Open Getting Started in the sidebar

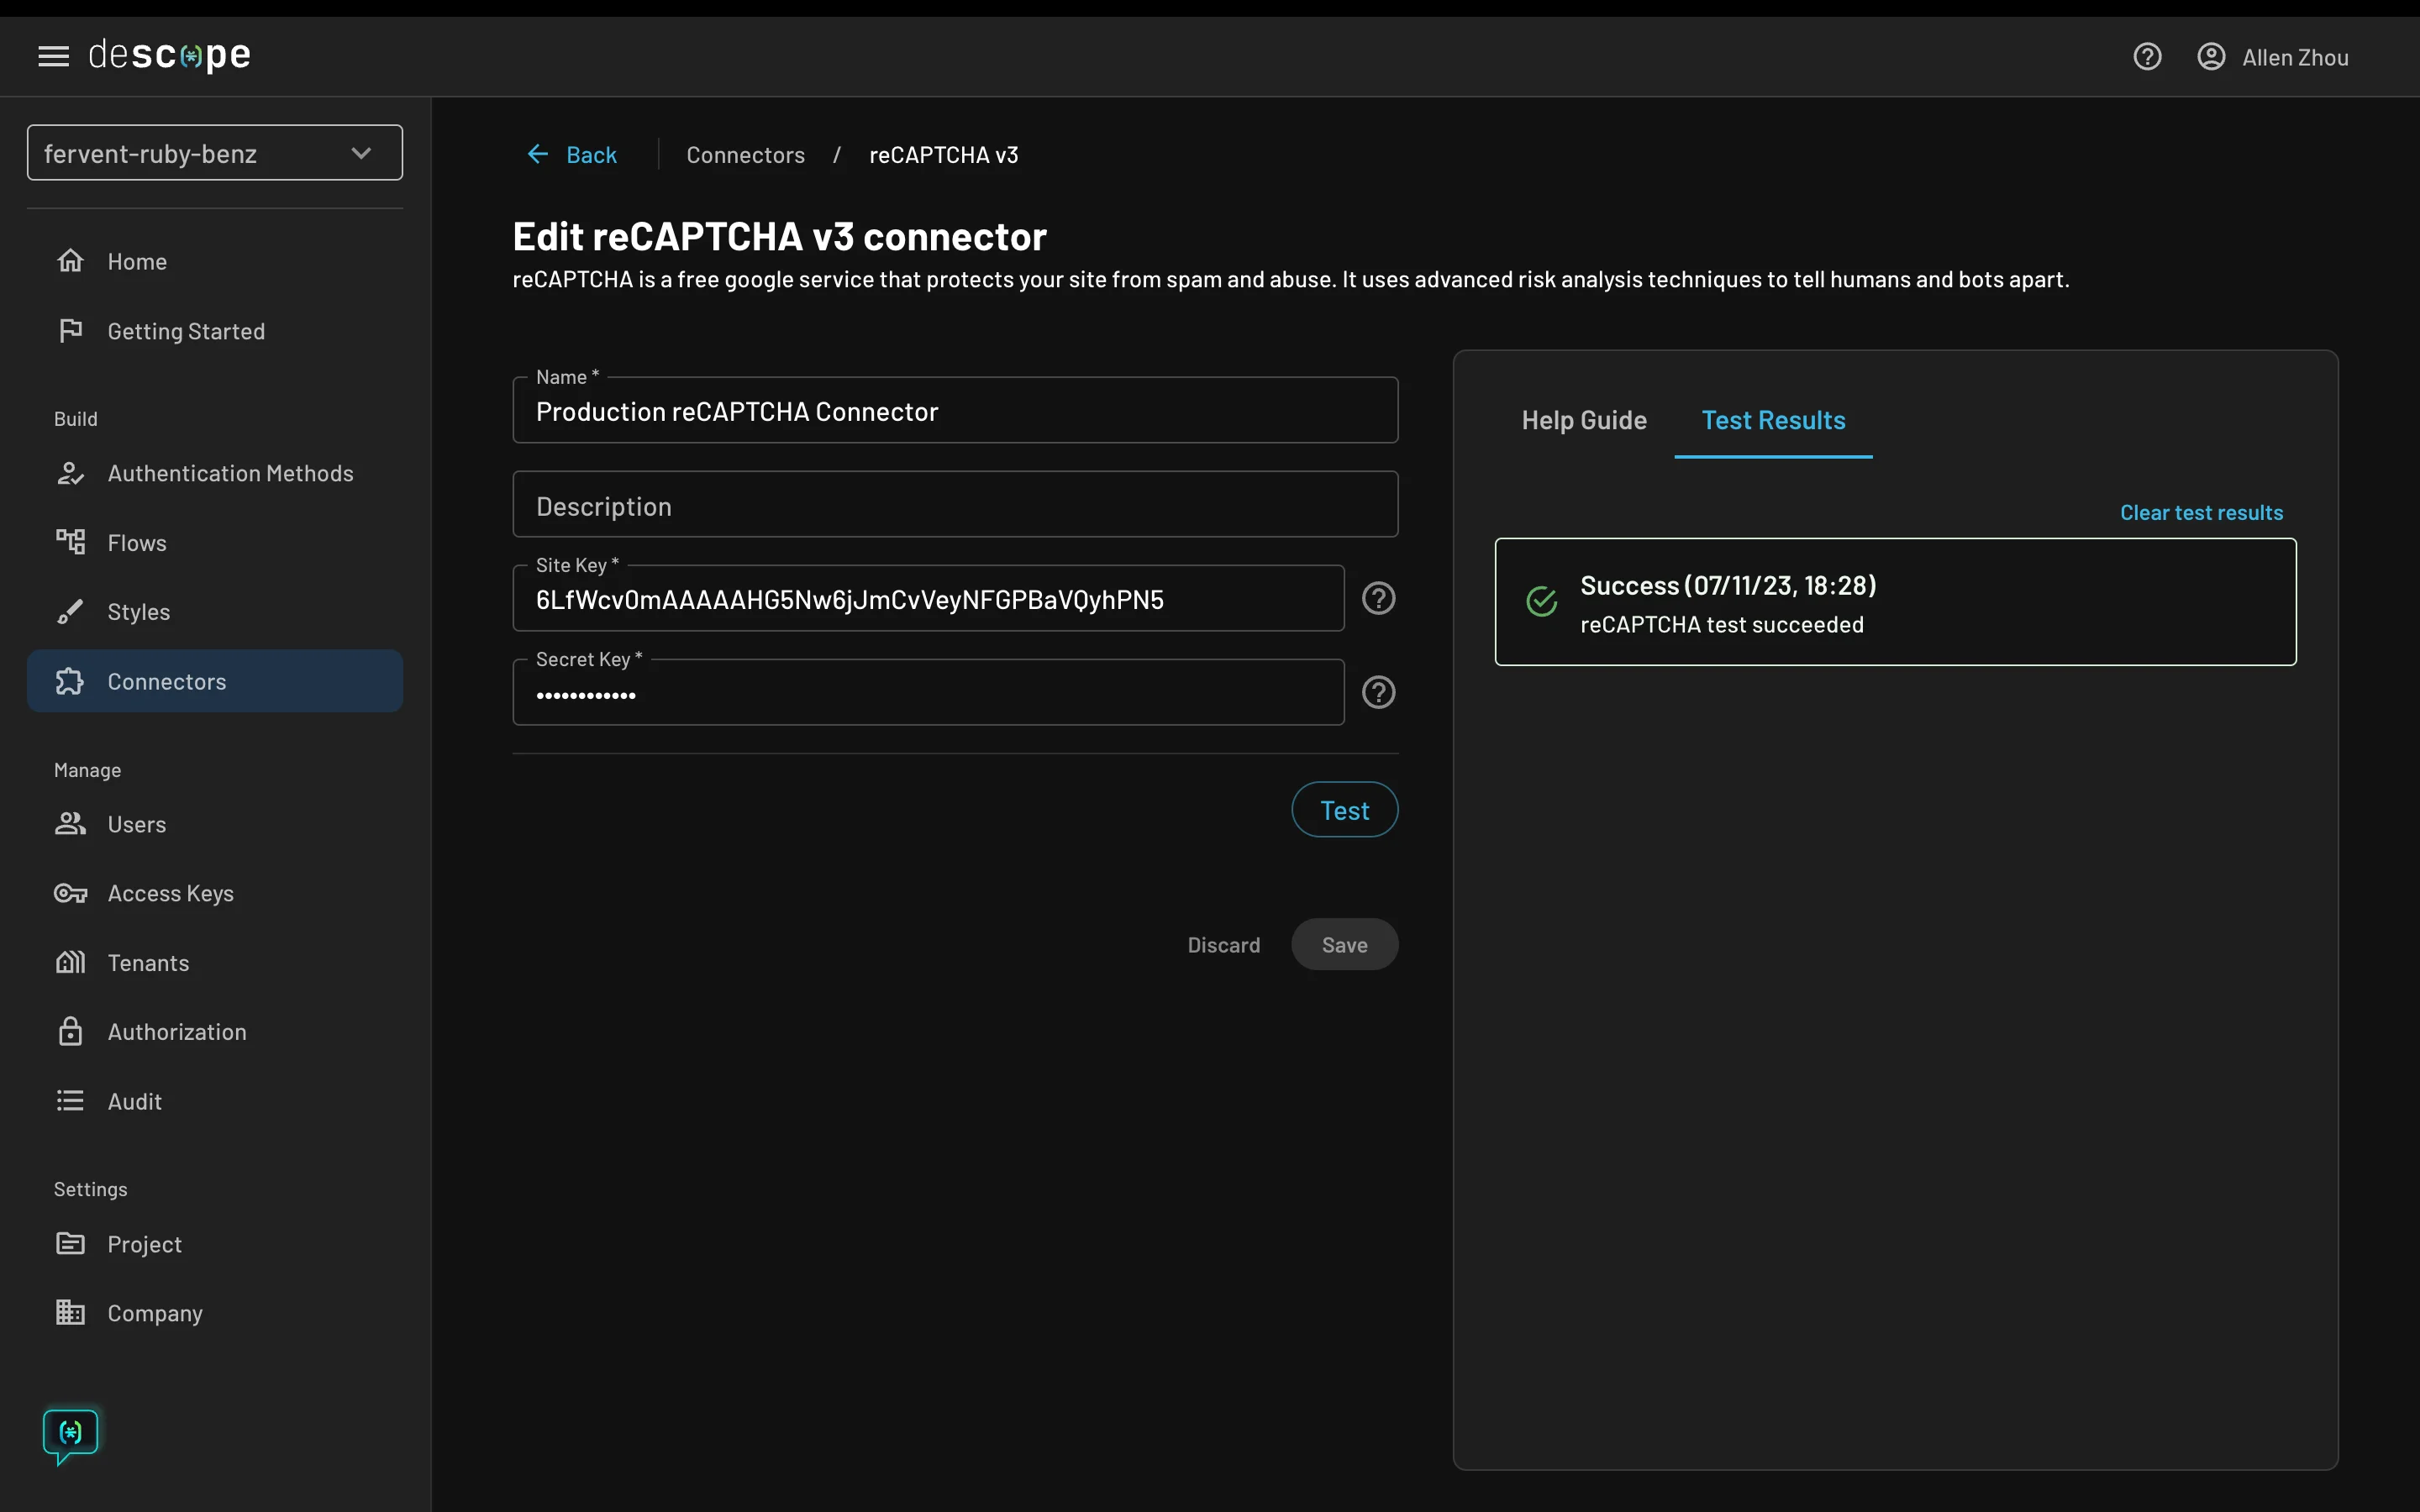tap(215, 331)
